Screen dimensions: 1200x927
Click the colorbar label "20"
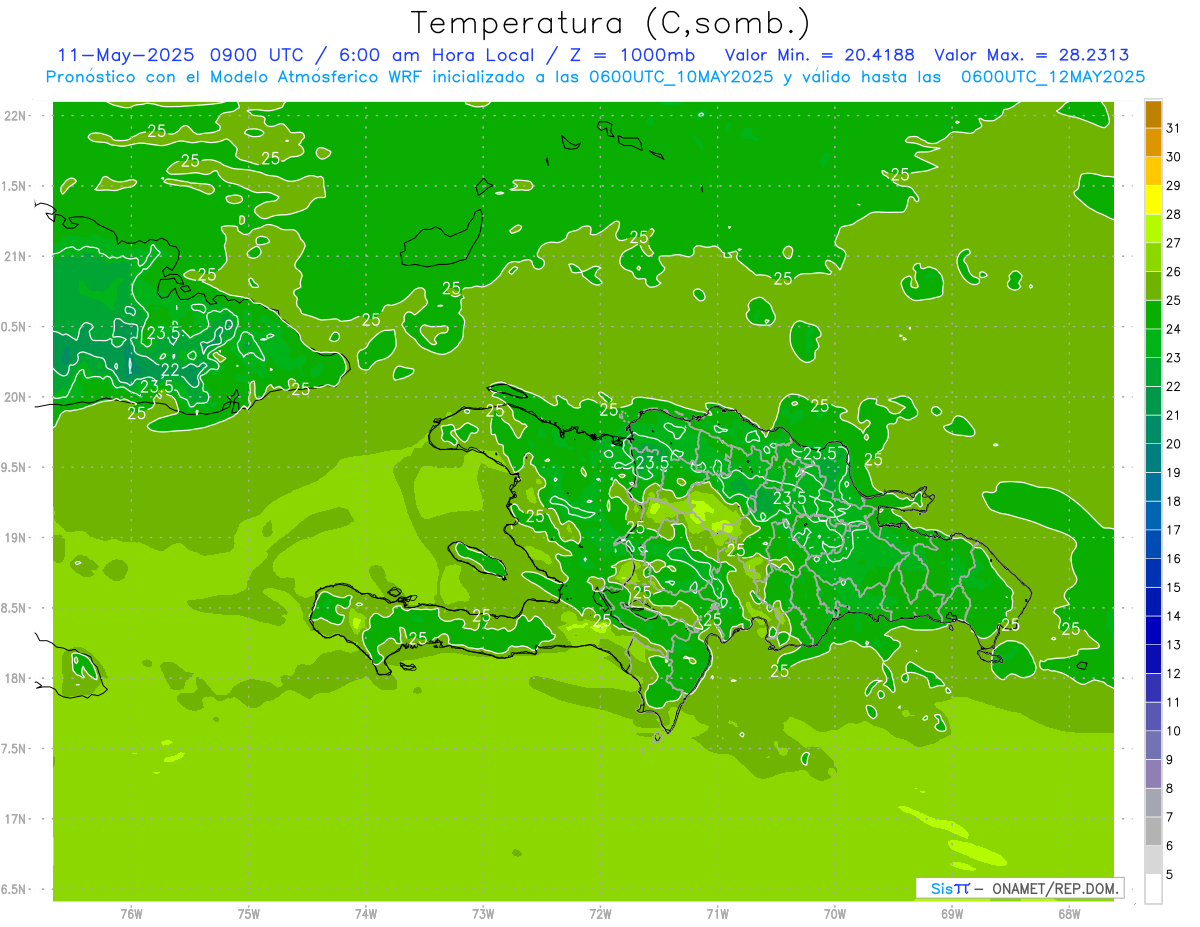click(1173, 444)
